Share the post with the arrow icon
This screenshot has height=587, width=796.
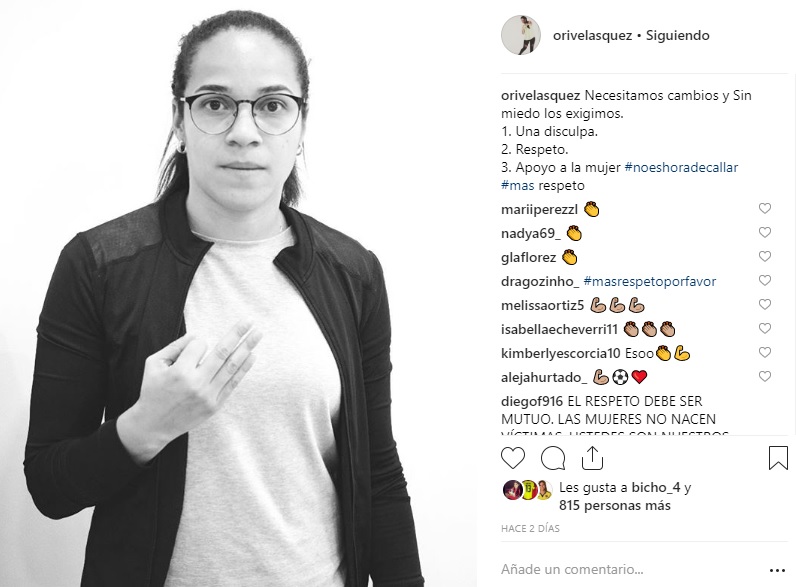(x=592, y=458)
